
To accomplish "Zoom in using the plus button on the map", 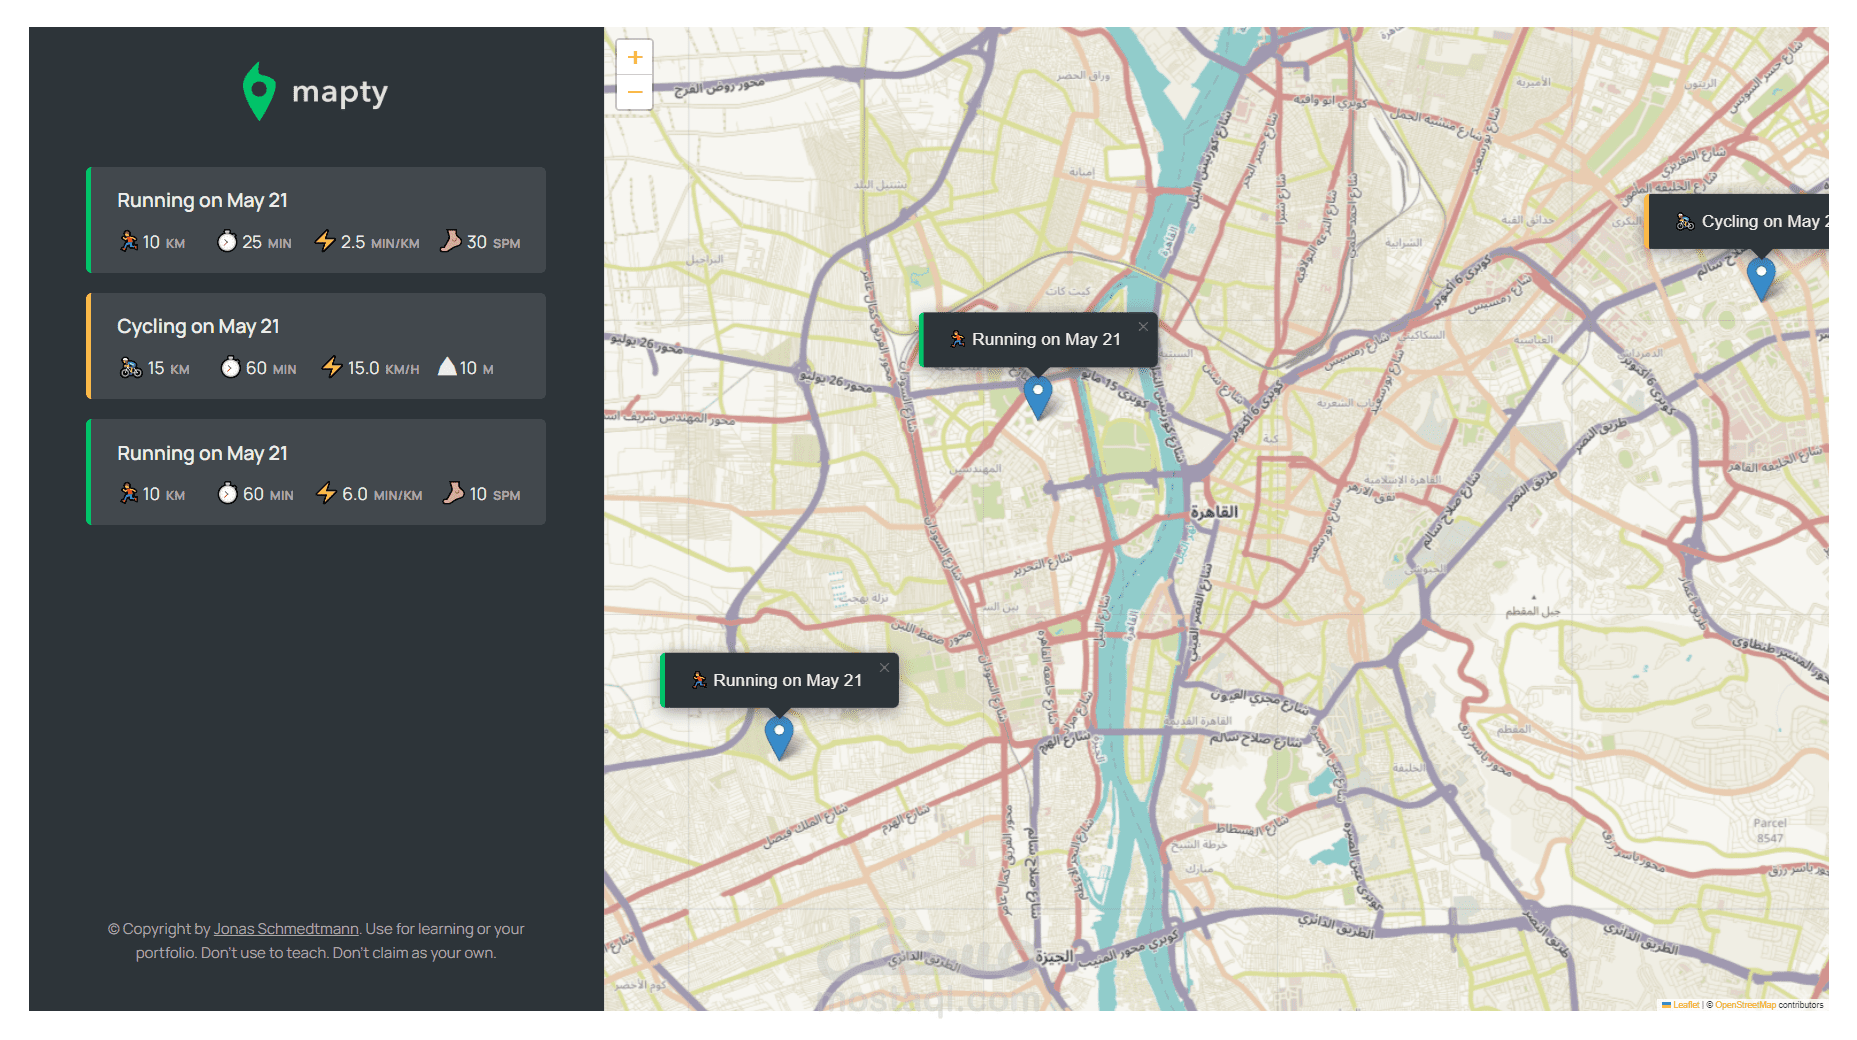I will (x=635, y=57).
